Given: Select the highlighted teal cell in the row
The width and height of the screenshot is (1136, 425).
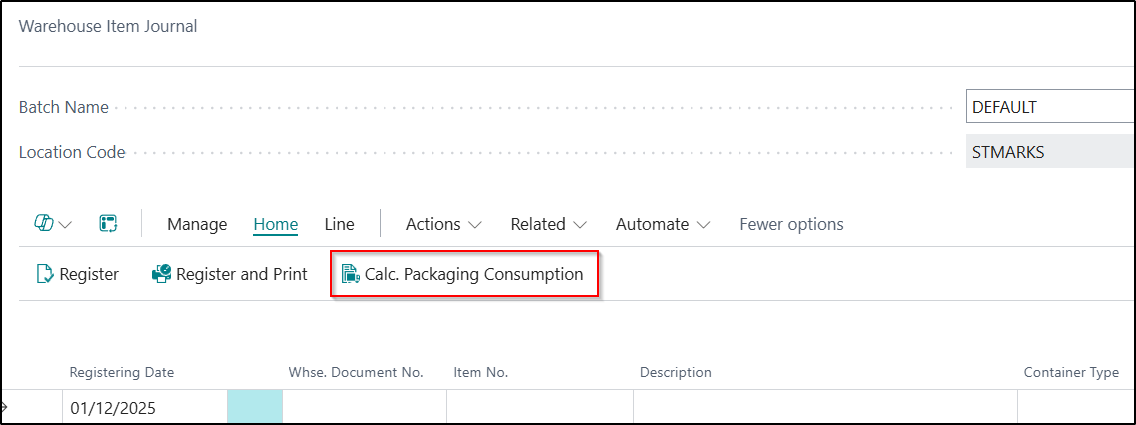Looking at the screenshot, I should (255, 408).
